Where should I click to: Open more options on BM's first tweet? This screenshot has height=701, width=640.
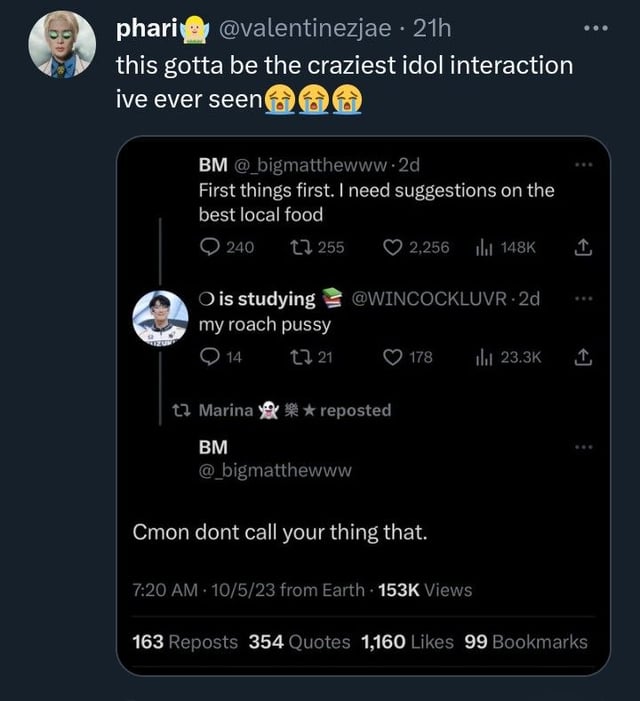pos(585,164)
